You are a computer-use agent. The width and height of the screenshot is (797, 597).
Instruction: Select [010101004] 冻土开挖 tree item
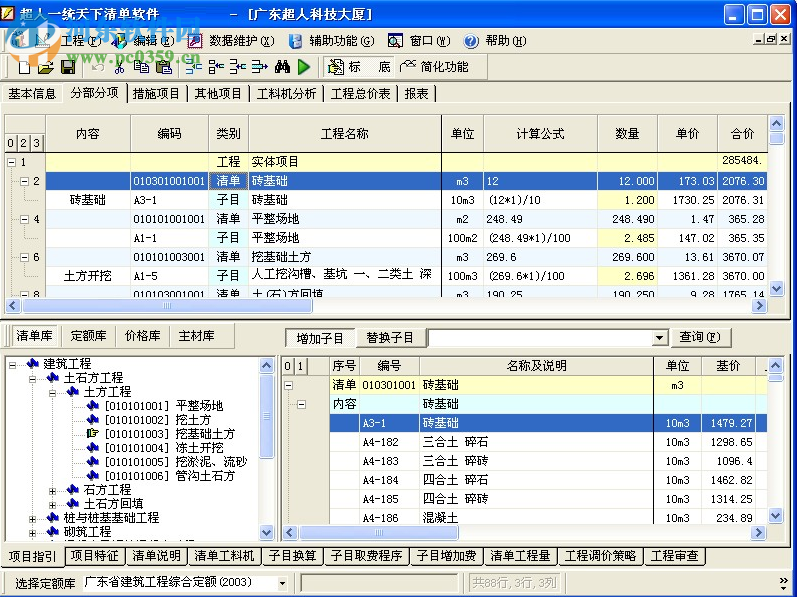[x=164, y=448]
